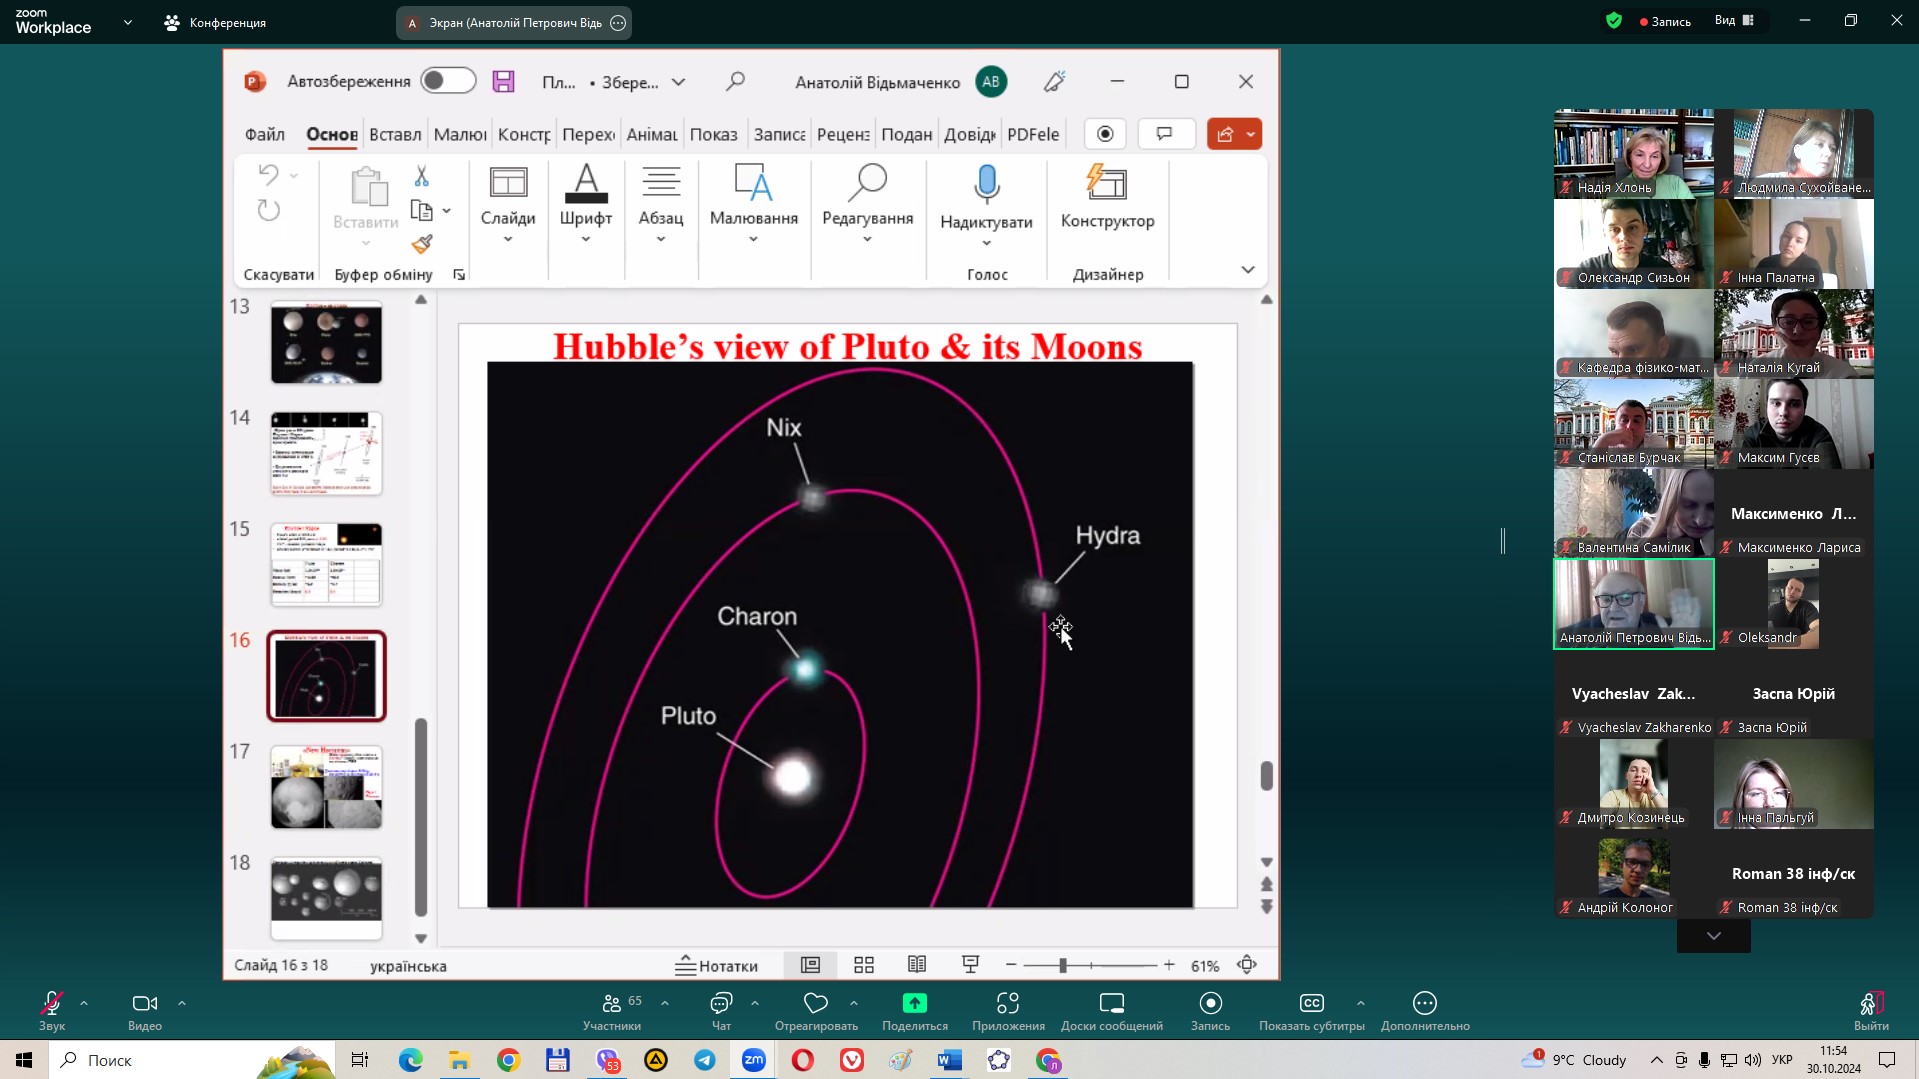Click the Normal view icon in status bar

tap(810, 965)
